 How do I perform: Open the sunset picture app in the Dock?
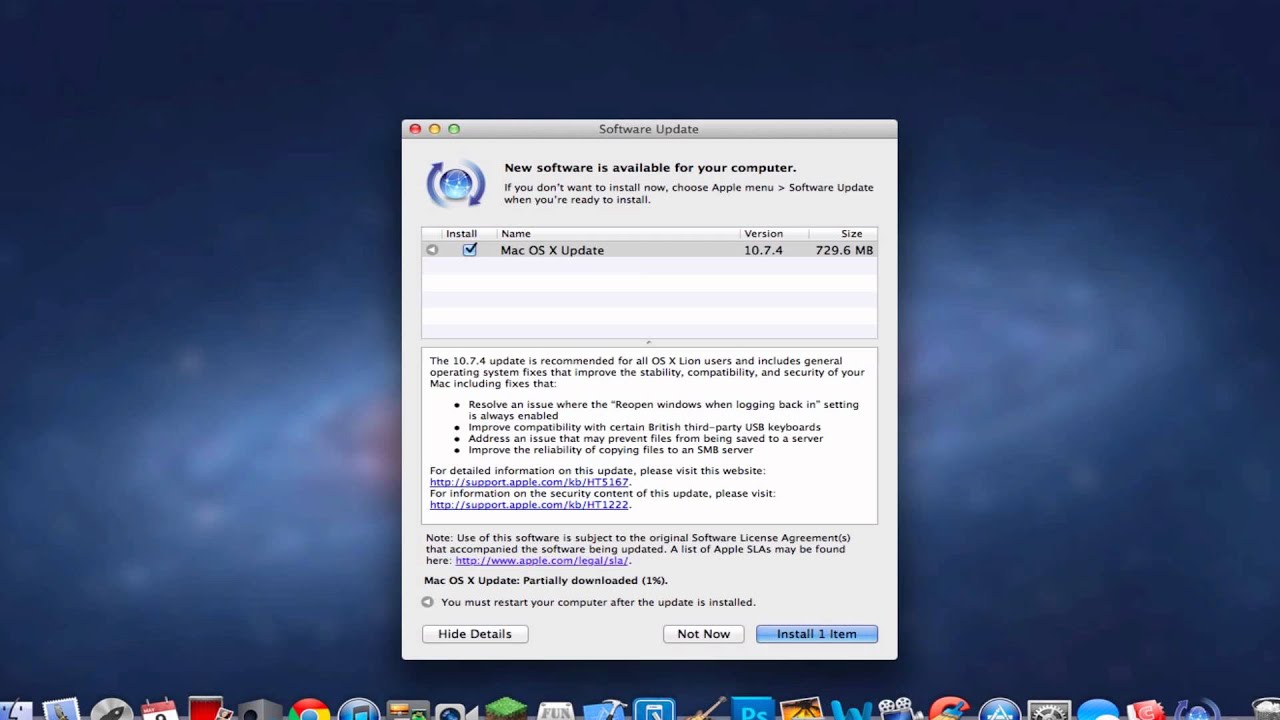802,708
